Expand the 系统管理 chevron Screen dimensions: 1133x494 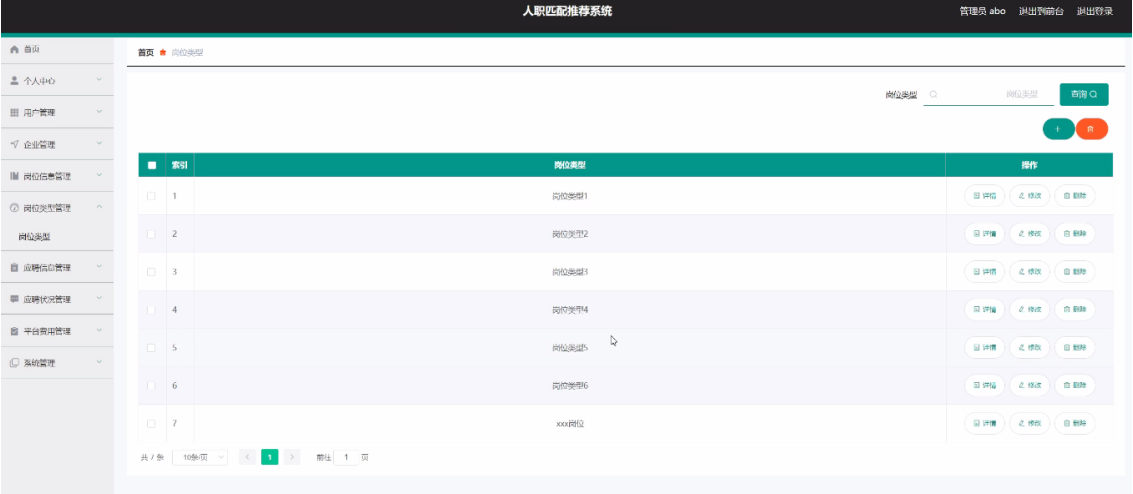coord(100,363)
